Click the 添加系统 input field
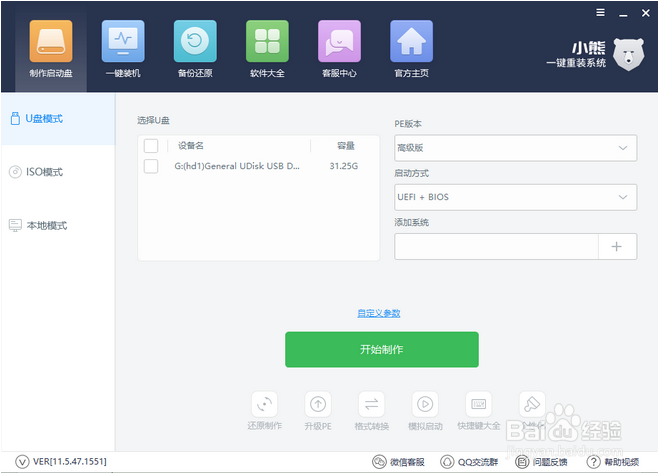The image size is (659, 474). pos(496,247)
